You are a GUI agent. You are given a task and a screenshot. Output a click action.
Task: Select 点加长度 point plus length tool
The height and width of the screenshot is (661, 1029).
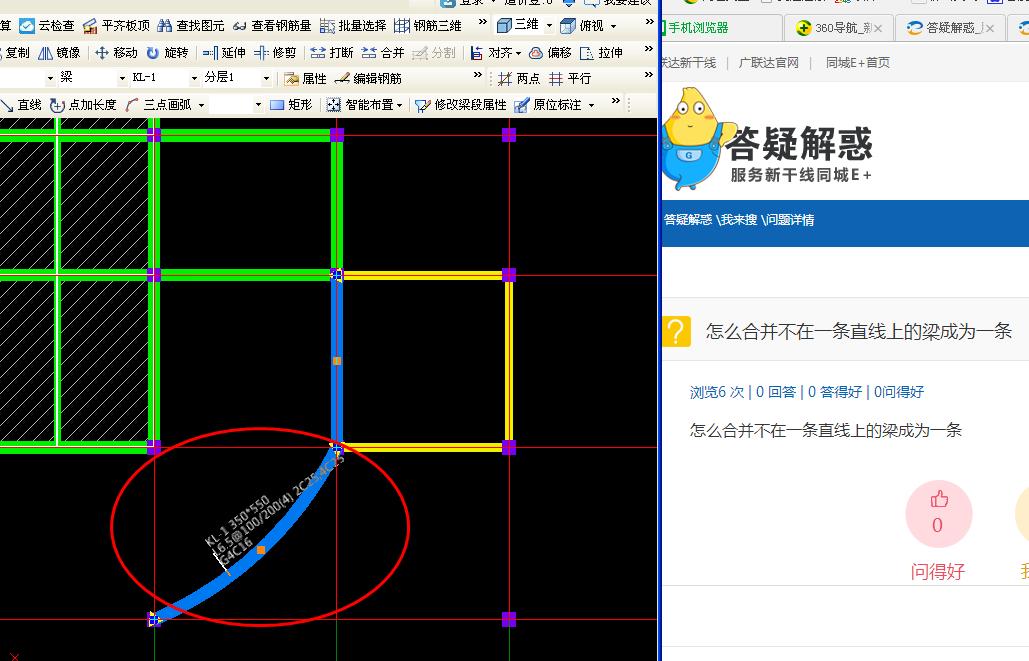point(83,105)
